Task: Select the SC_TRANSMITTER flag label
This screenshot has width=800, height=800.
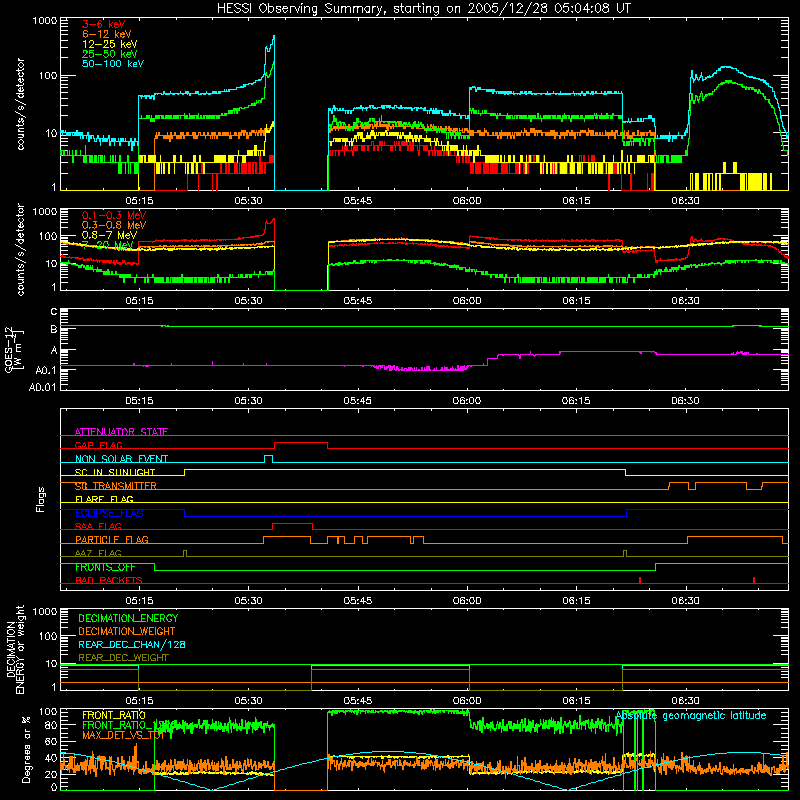Action: click(115, 486)
